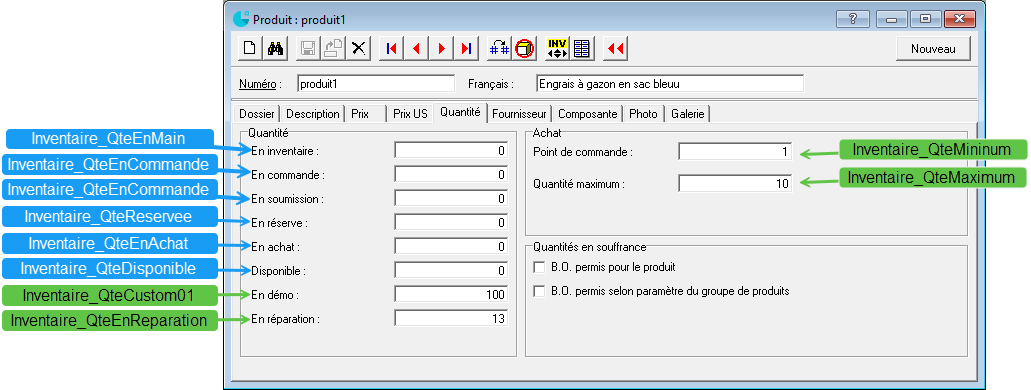Image resolution: width=1031 pixels, height=390 pixels.
Task: Switch to the Description tab
Action: point(313,114)
